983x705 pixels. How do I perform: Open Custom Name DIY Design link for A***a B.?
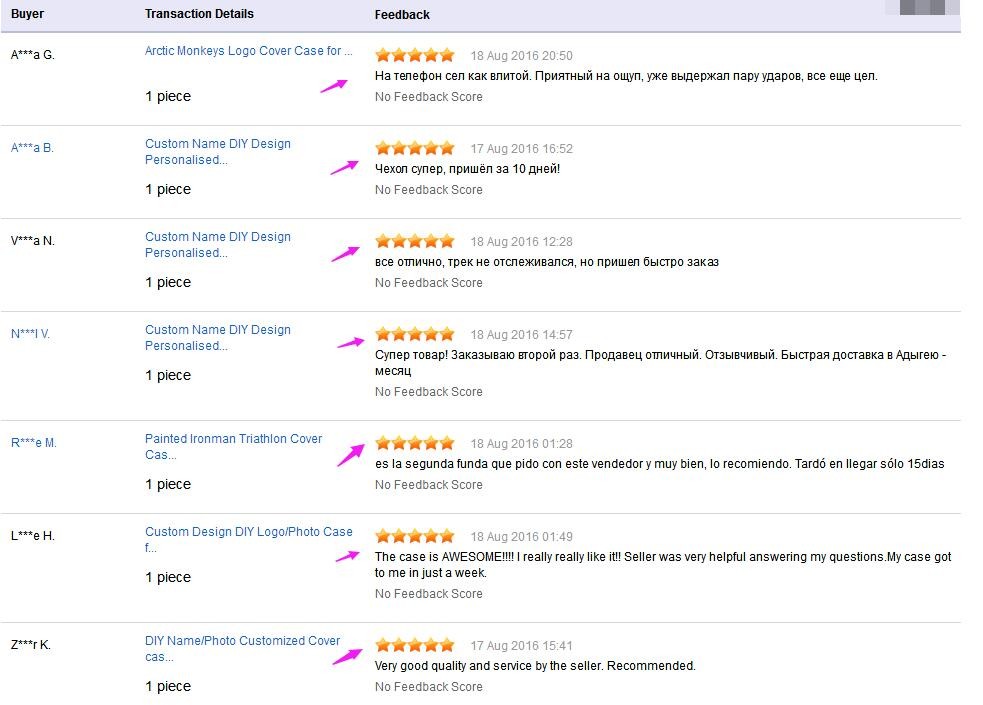[217, 144]
